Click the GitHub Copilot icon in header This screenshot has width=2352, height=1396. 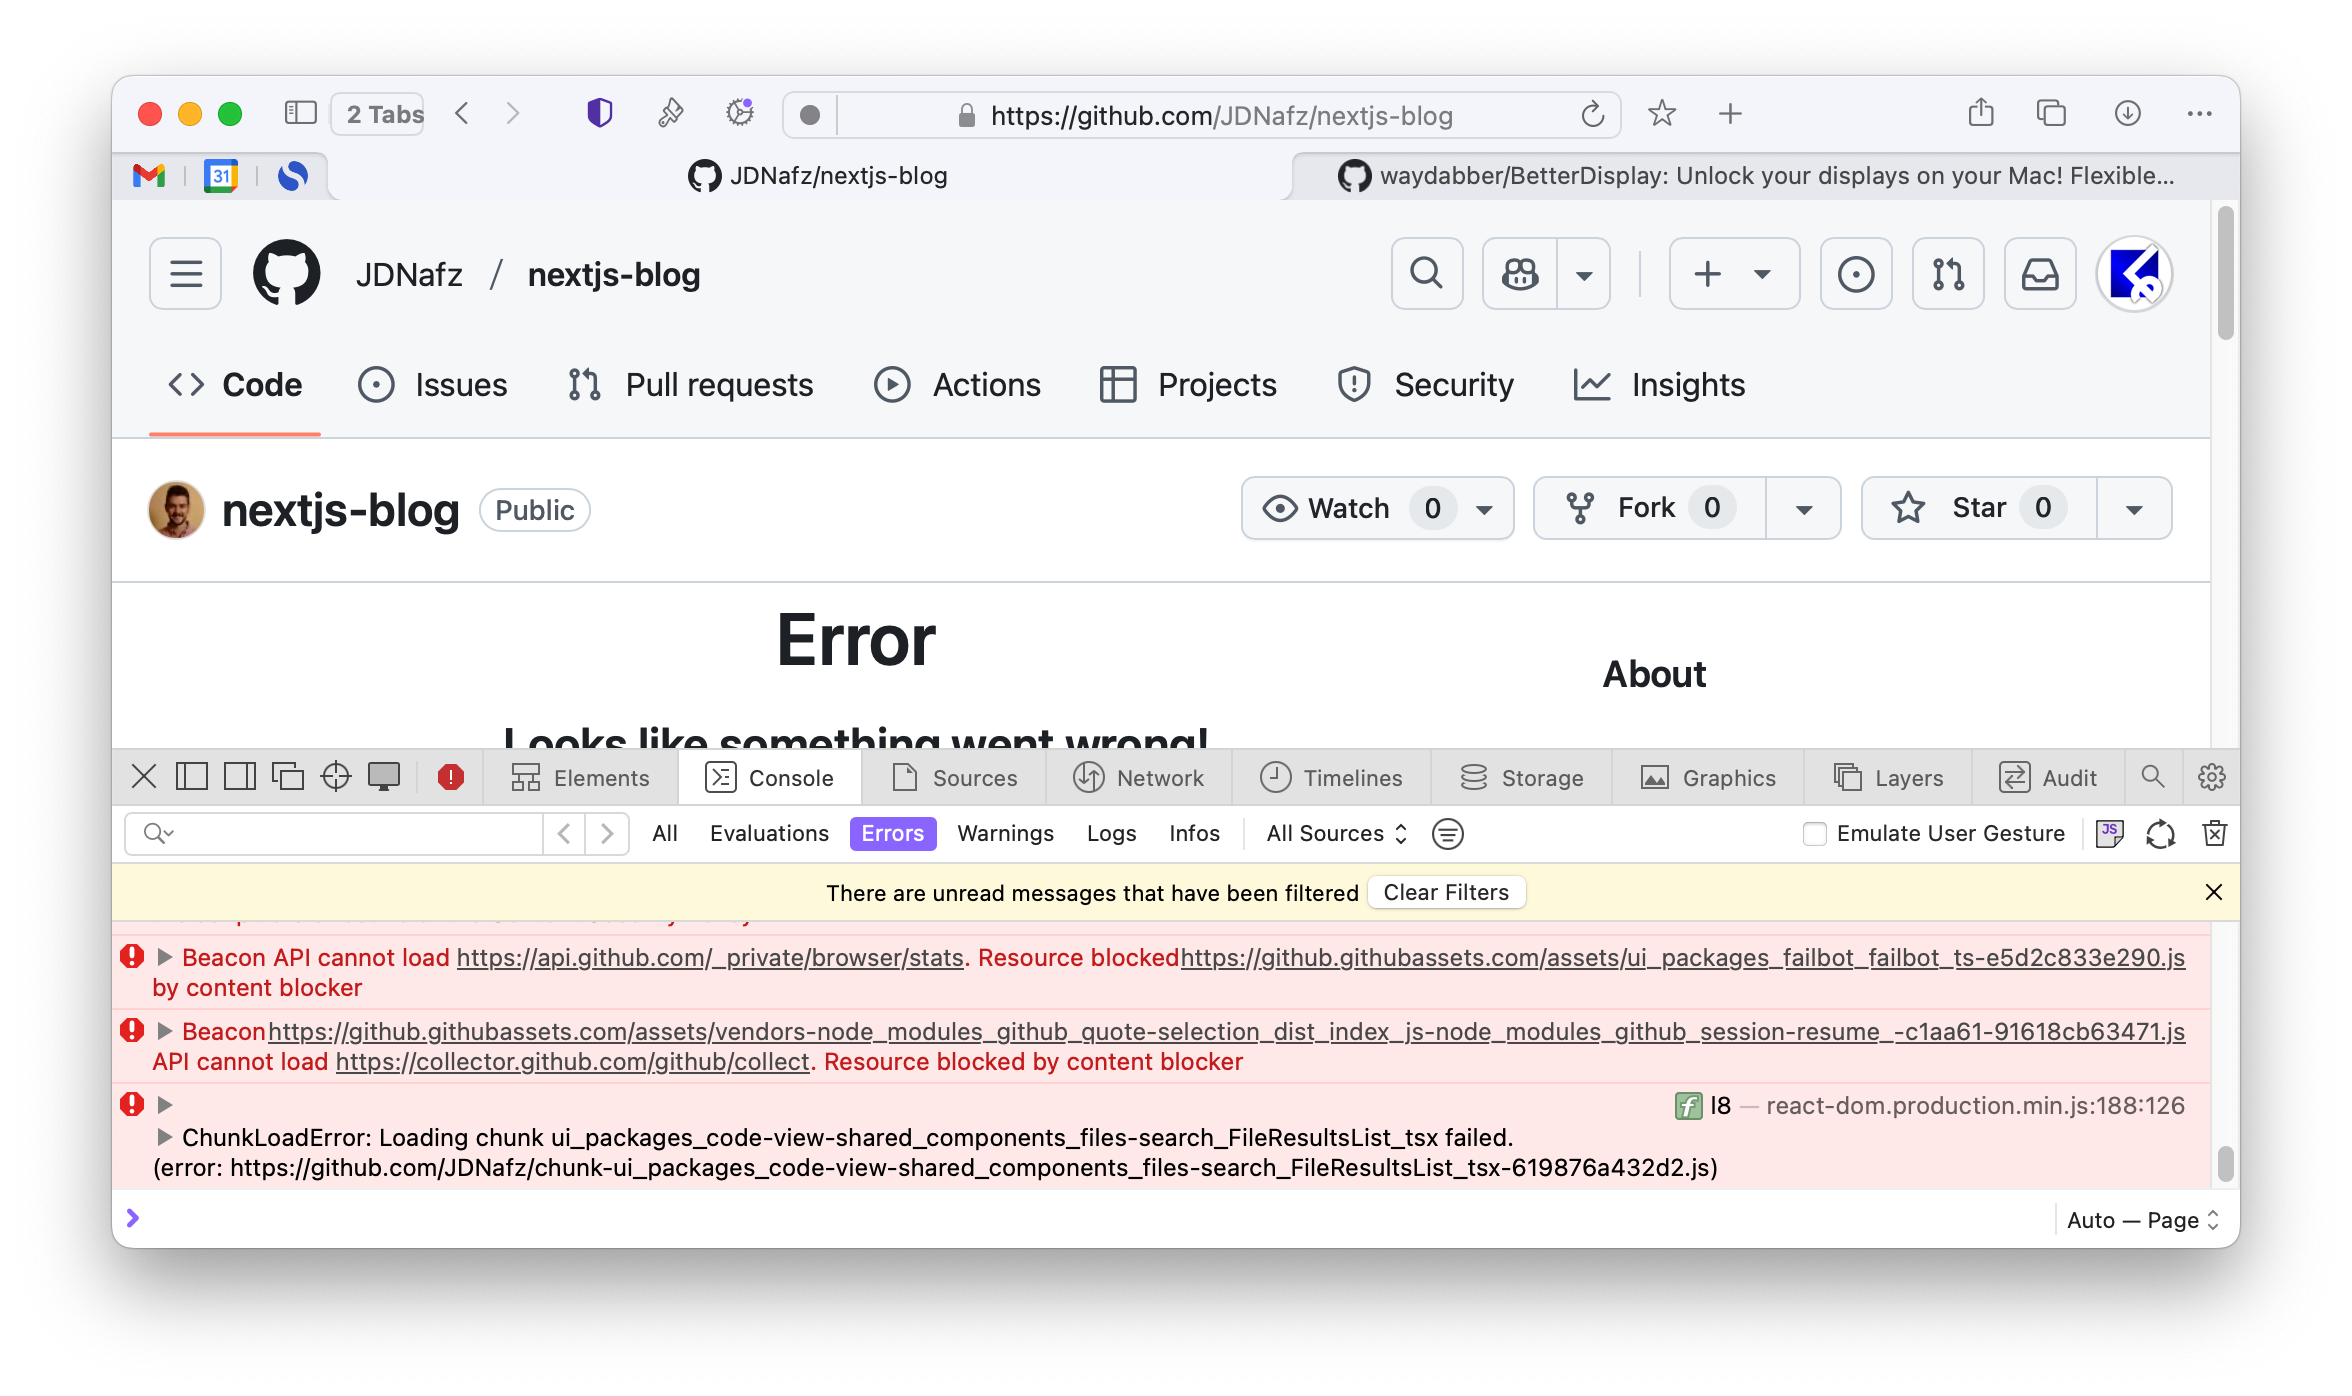1519,274
